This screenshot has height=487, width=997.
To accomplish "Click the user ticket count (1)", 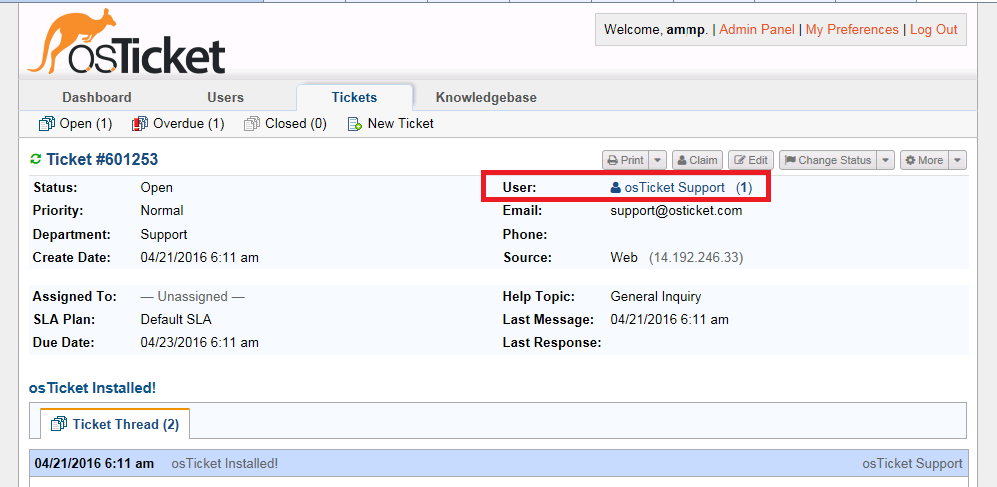I will coord(744,188).
